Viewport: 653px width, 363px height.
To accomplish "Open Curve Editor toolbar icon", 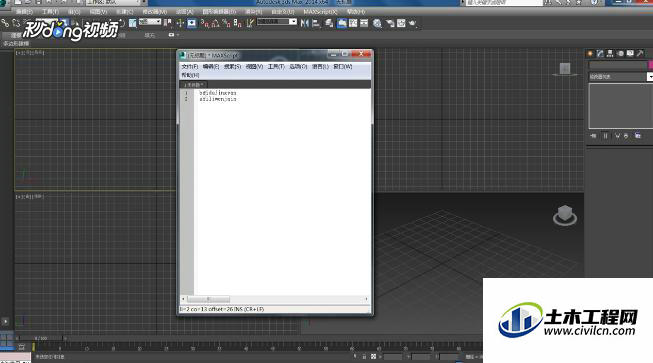I will pyautogui.click(x=353, y=23).
